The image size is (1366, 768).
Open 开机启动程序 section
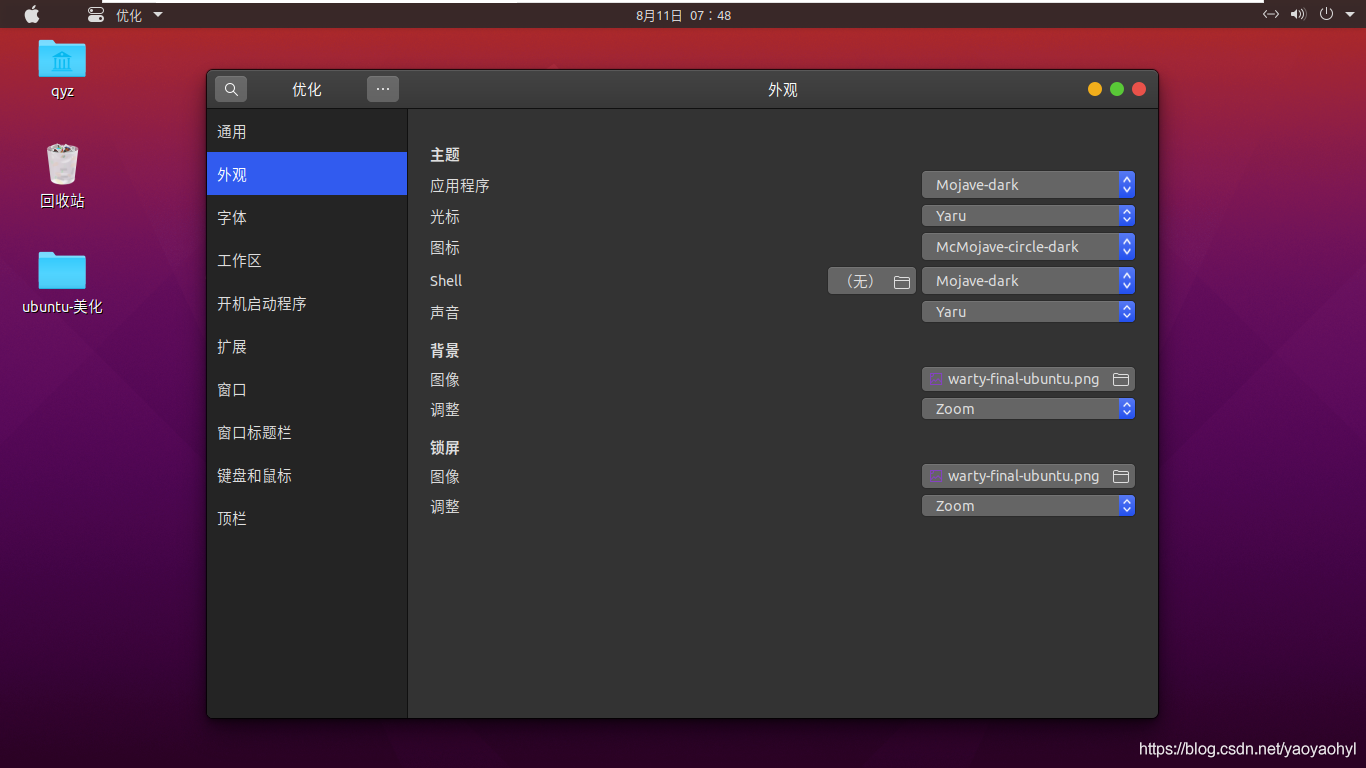click(307, 303)
